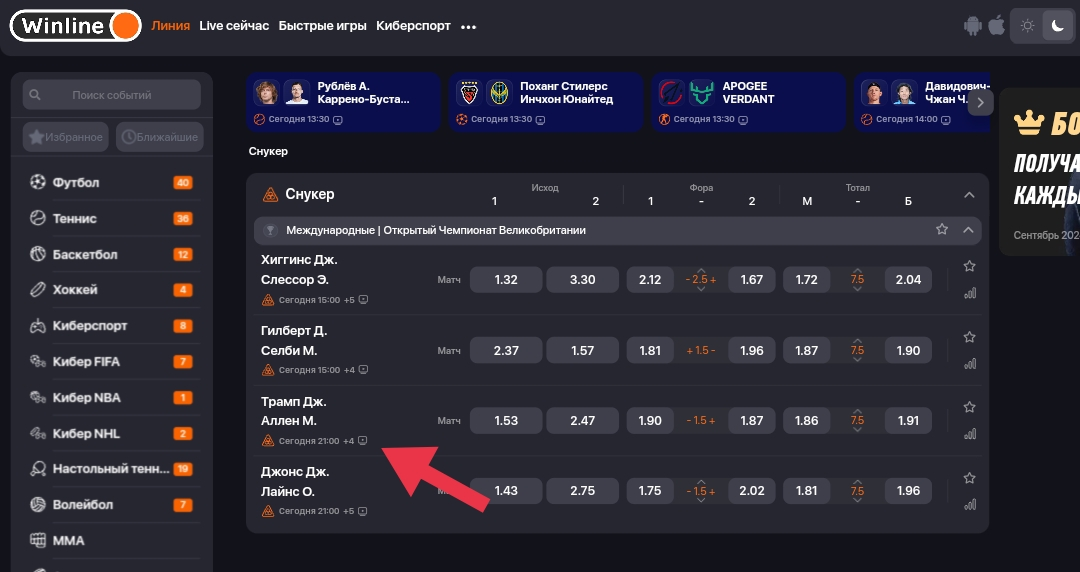Increase handicap value for Гилберт–Селби match
Viewport: 1080px width, 572px height.
711,351
